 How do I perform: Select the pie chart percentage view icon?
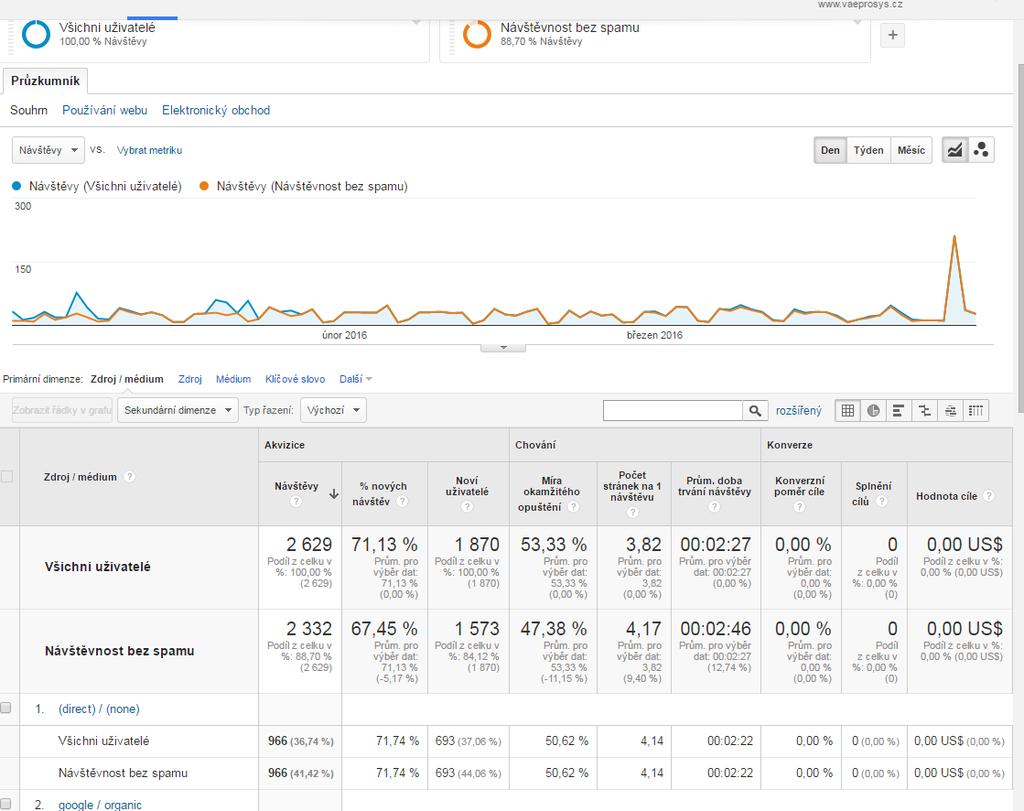point(873,411)
